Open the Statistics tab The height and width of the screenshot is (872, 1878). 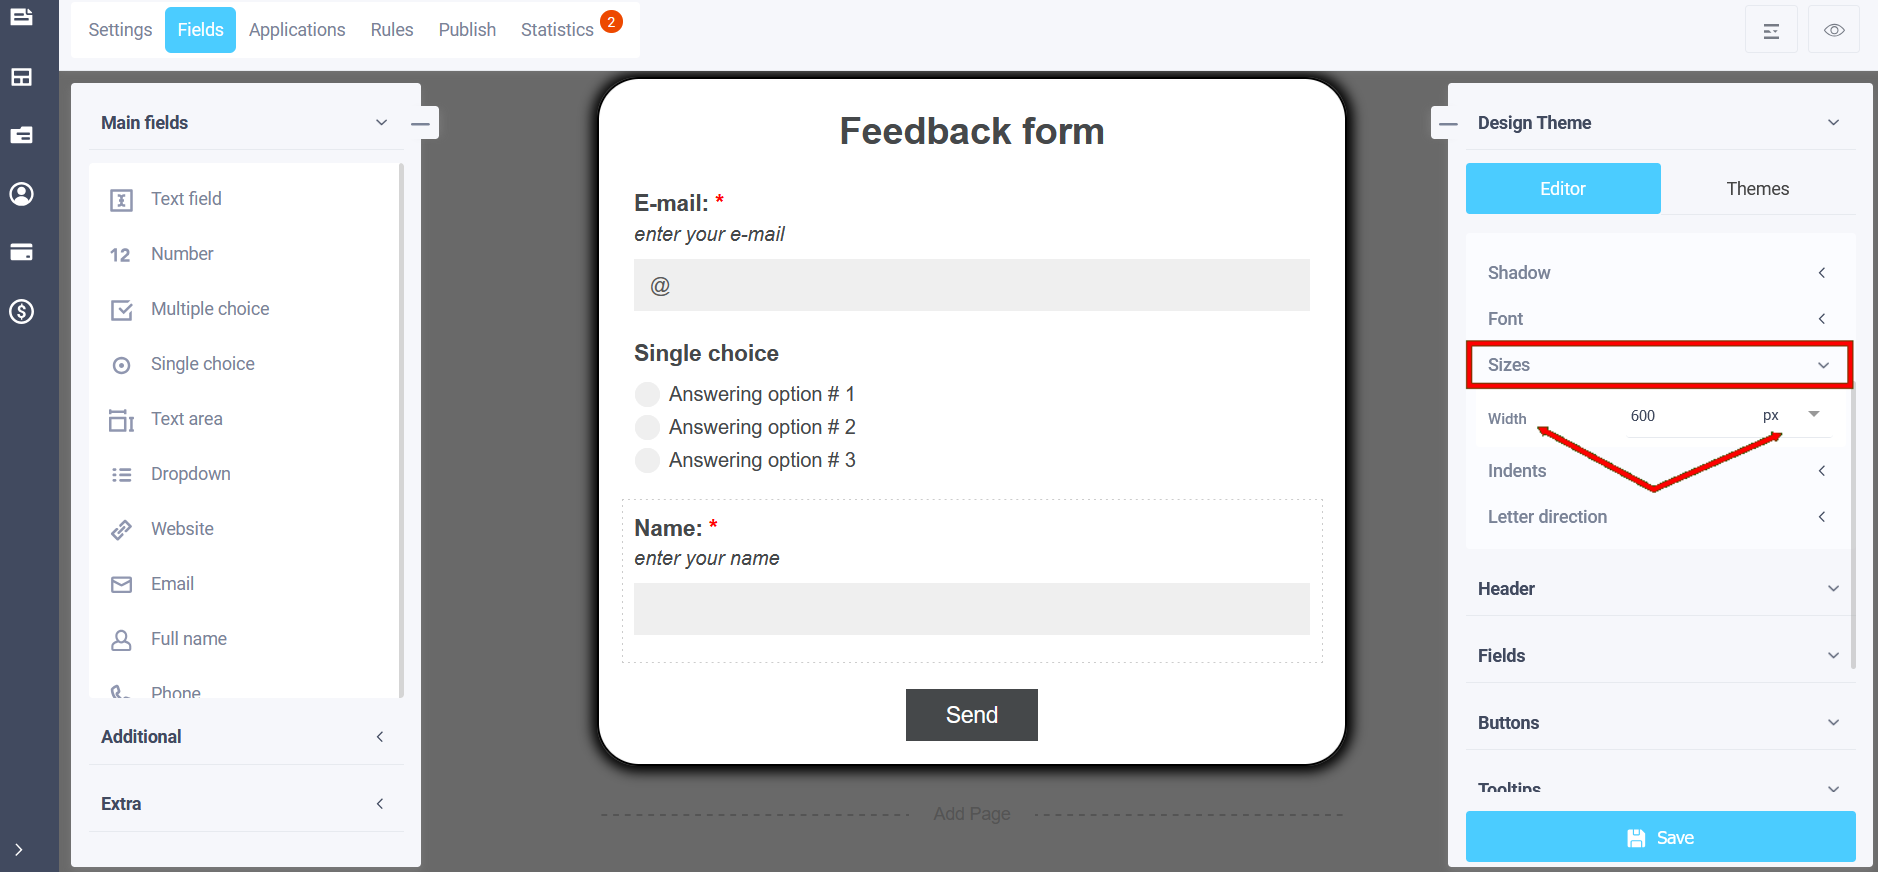pyautogui.click(x=557, y=30)
